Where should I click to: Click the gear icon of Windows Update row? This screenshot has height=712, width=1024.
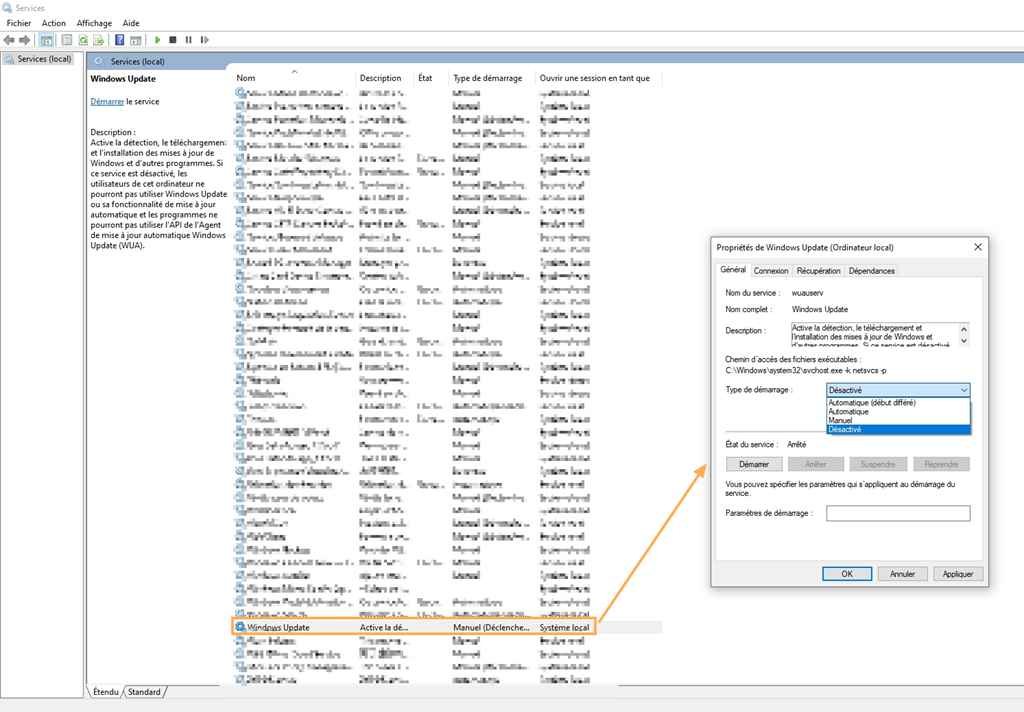tap(240, 627)
